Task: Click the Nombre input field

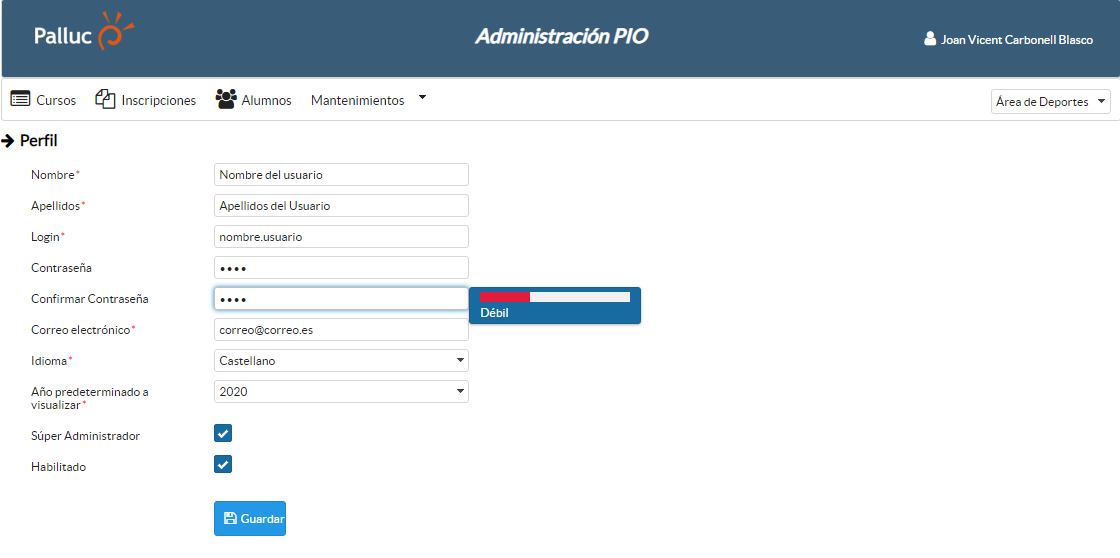Action: (341, 174)
